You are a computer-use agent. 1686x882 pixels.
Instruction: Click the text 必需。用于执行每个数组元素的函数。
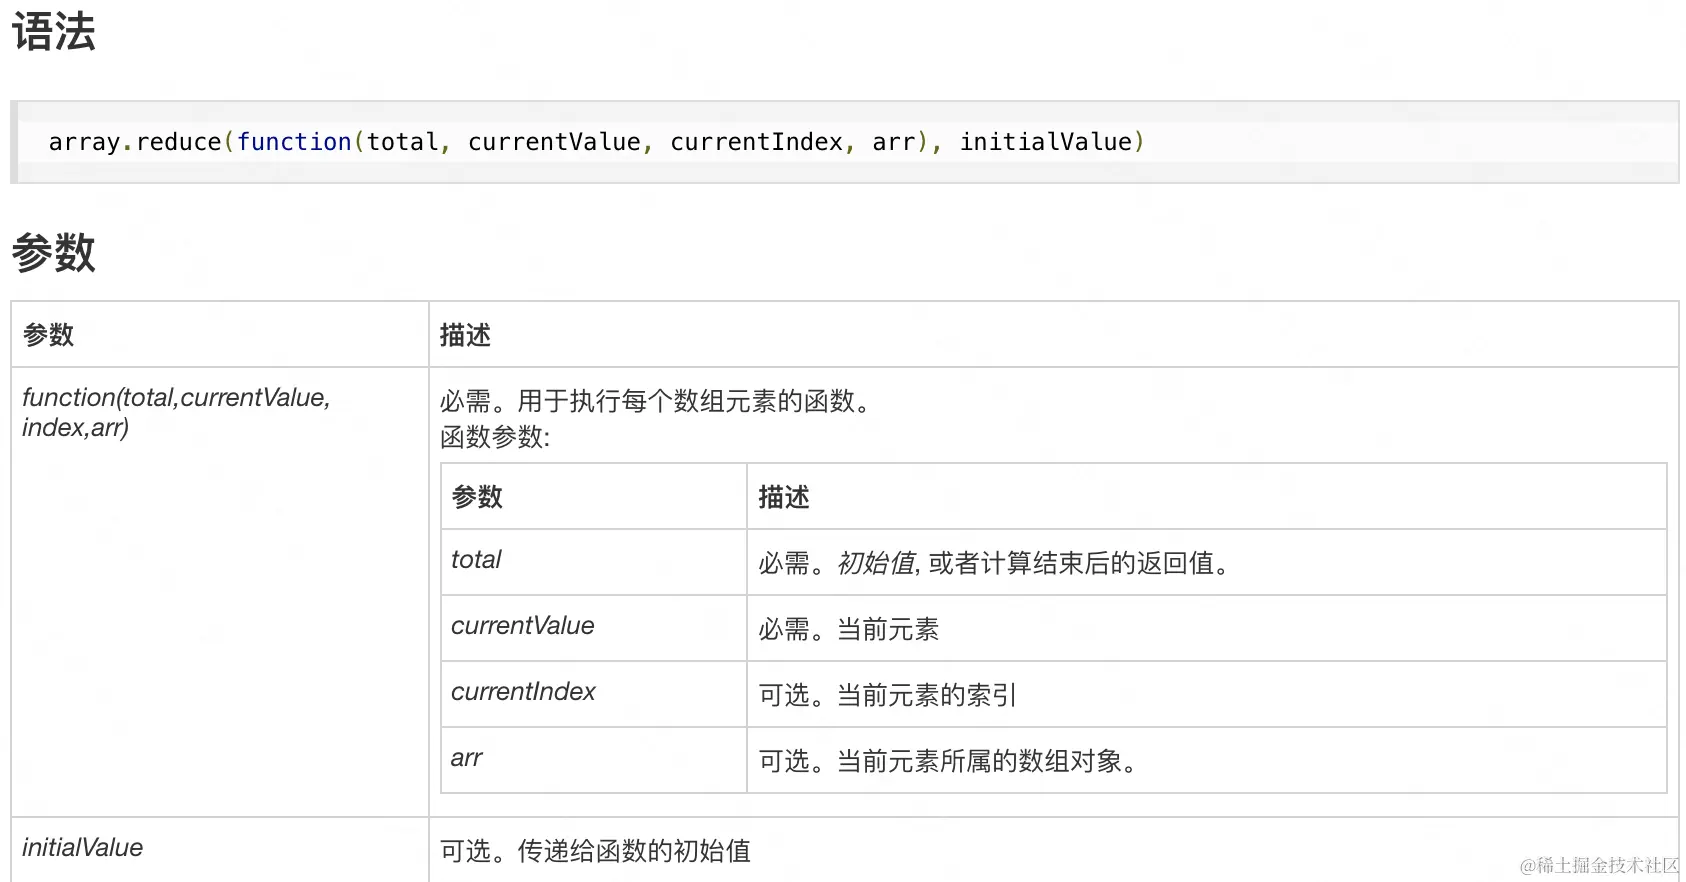click(x=658, y=401)
